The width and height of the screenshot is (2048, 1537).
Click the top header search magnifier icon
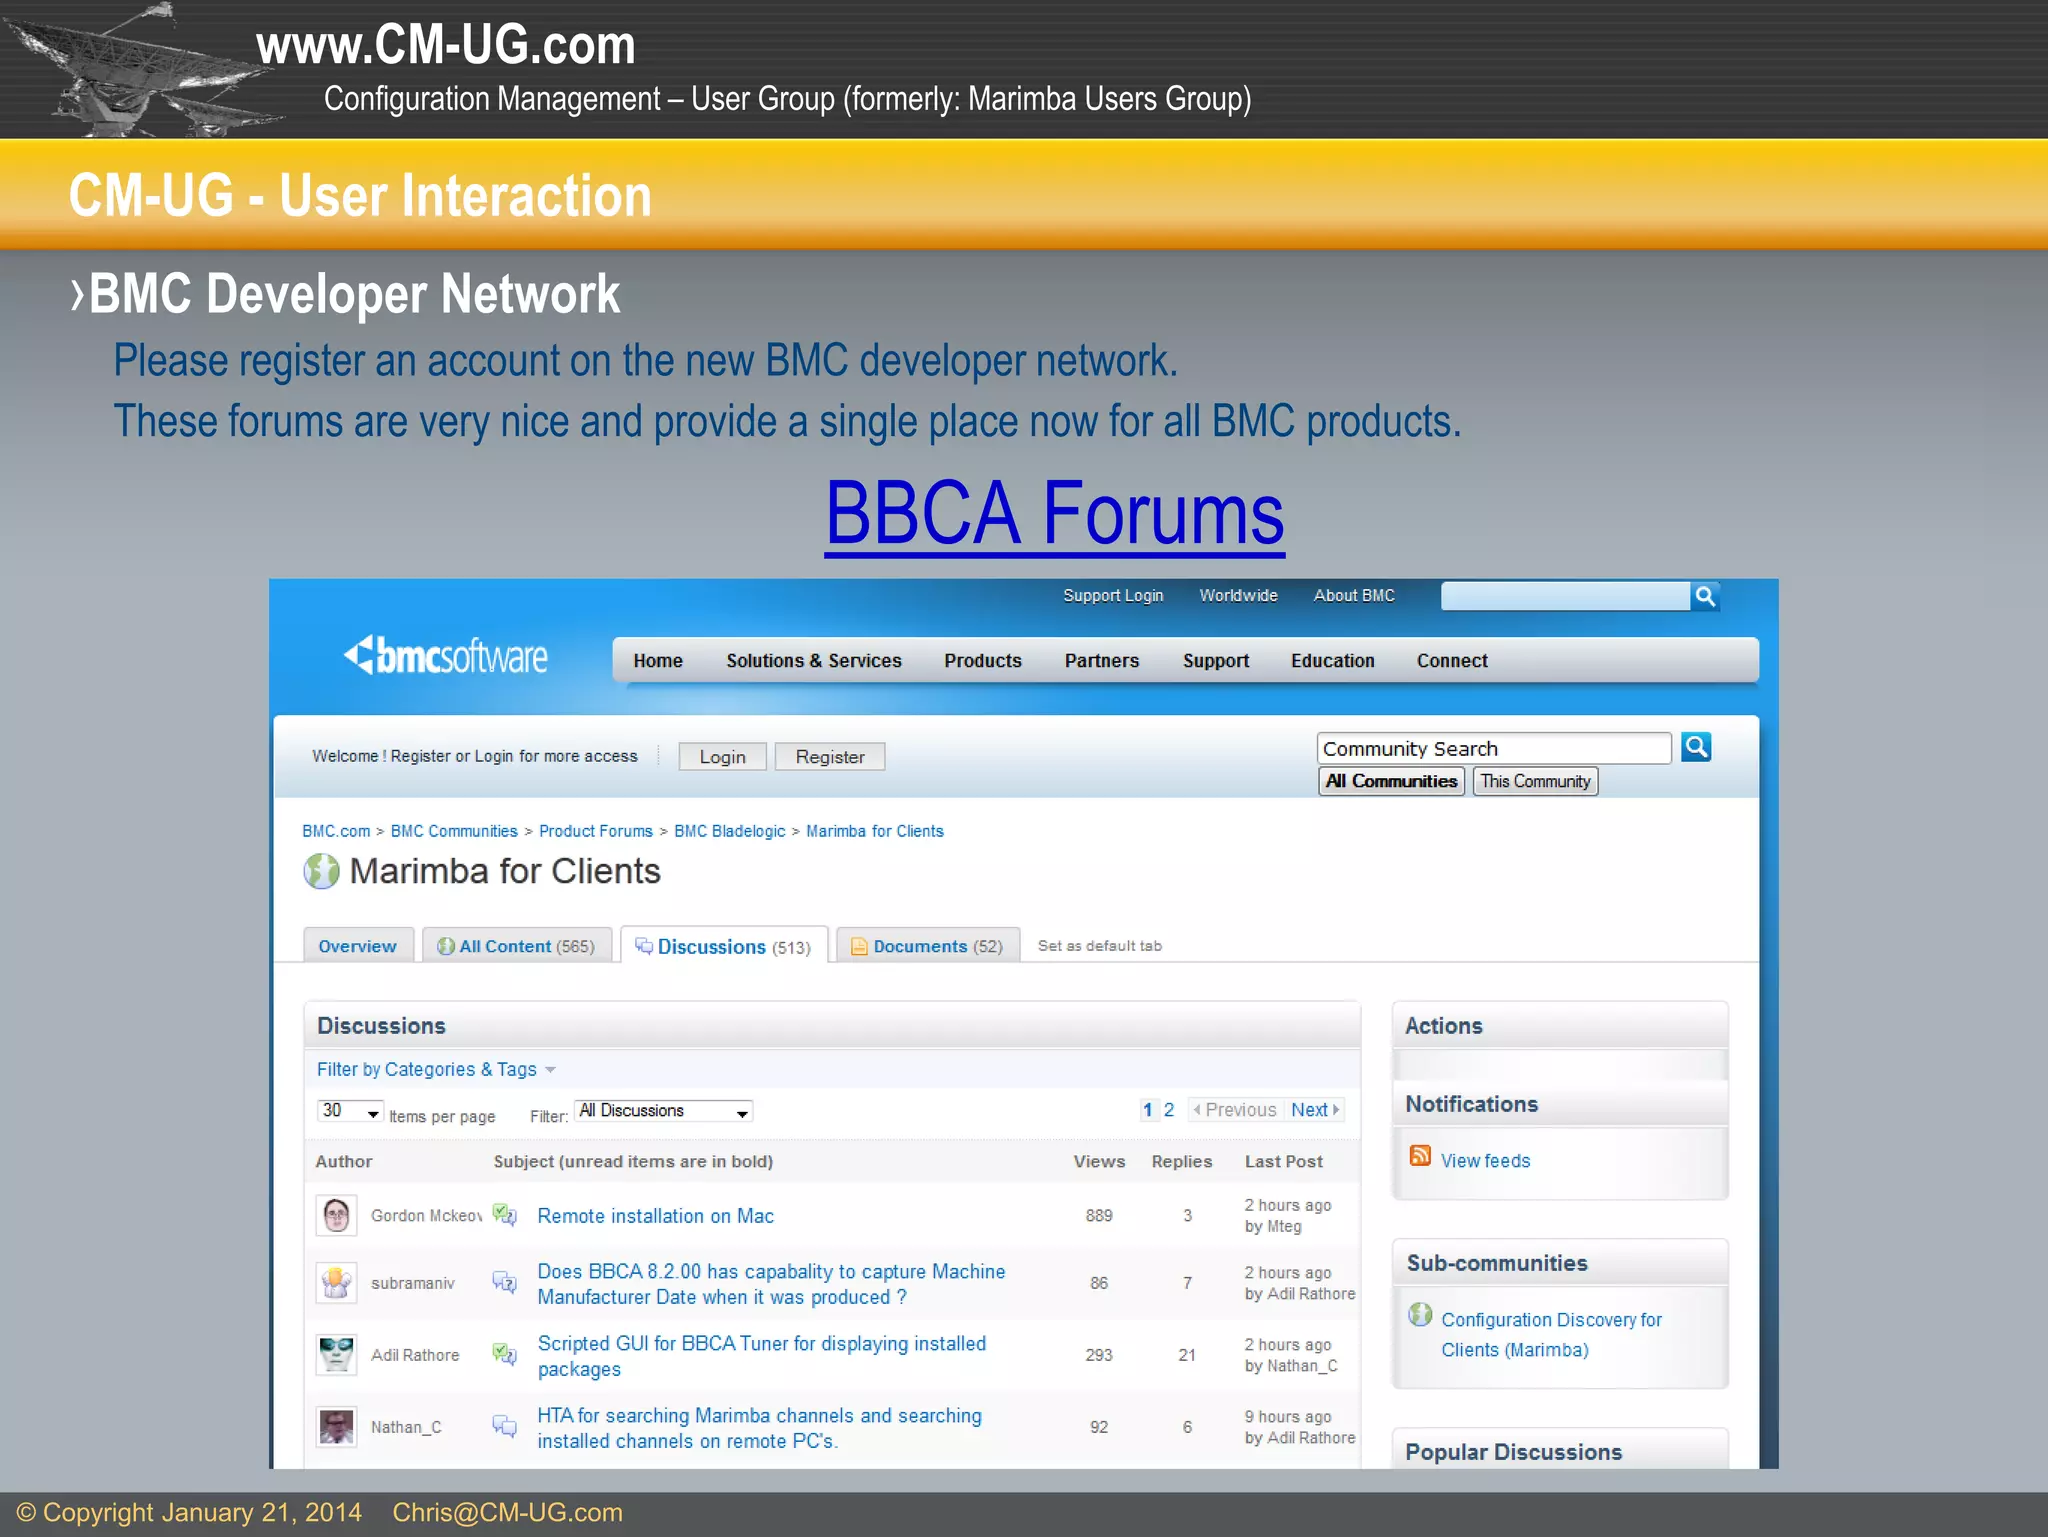click(x=1705, y=596)
